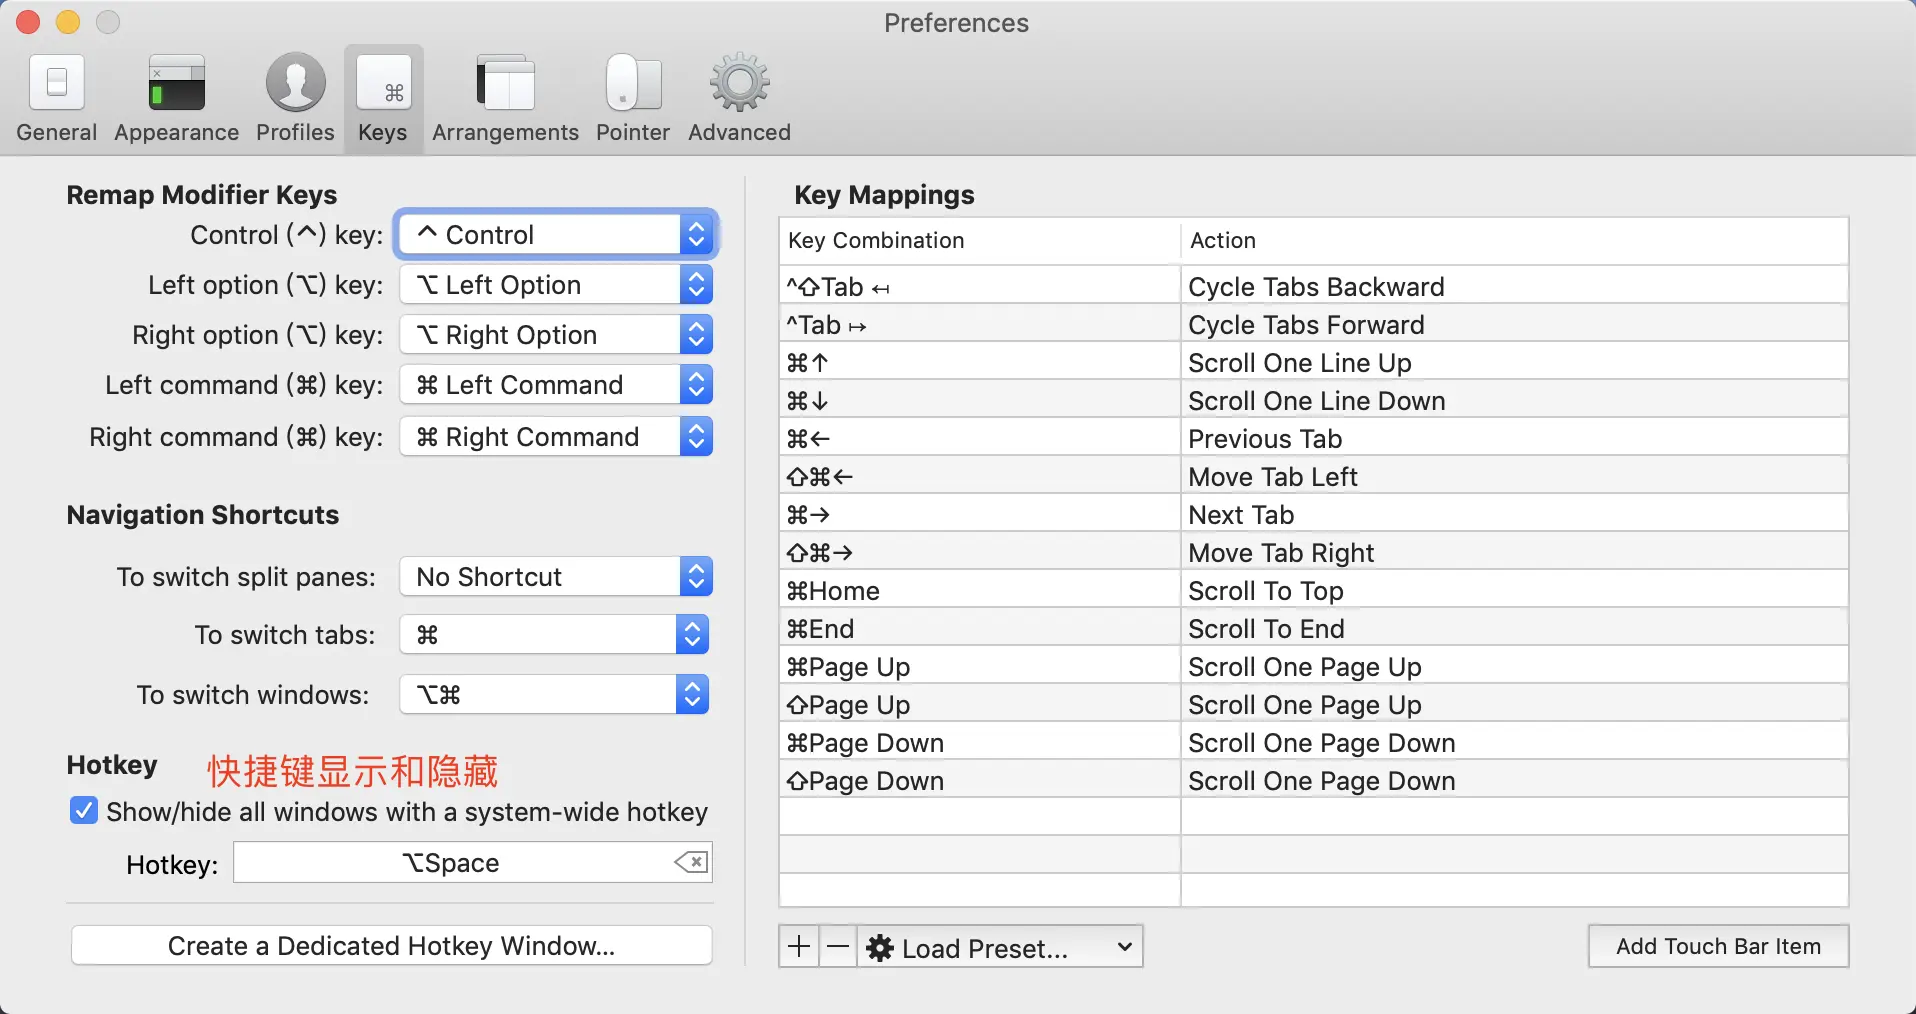1916x1014 pixels.
Task: Click the plus button to add key mapping
Action: [799, 946]
